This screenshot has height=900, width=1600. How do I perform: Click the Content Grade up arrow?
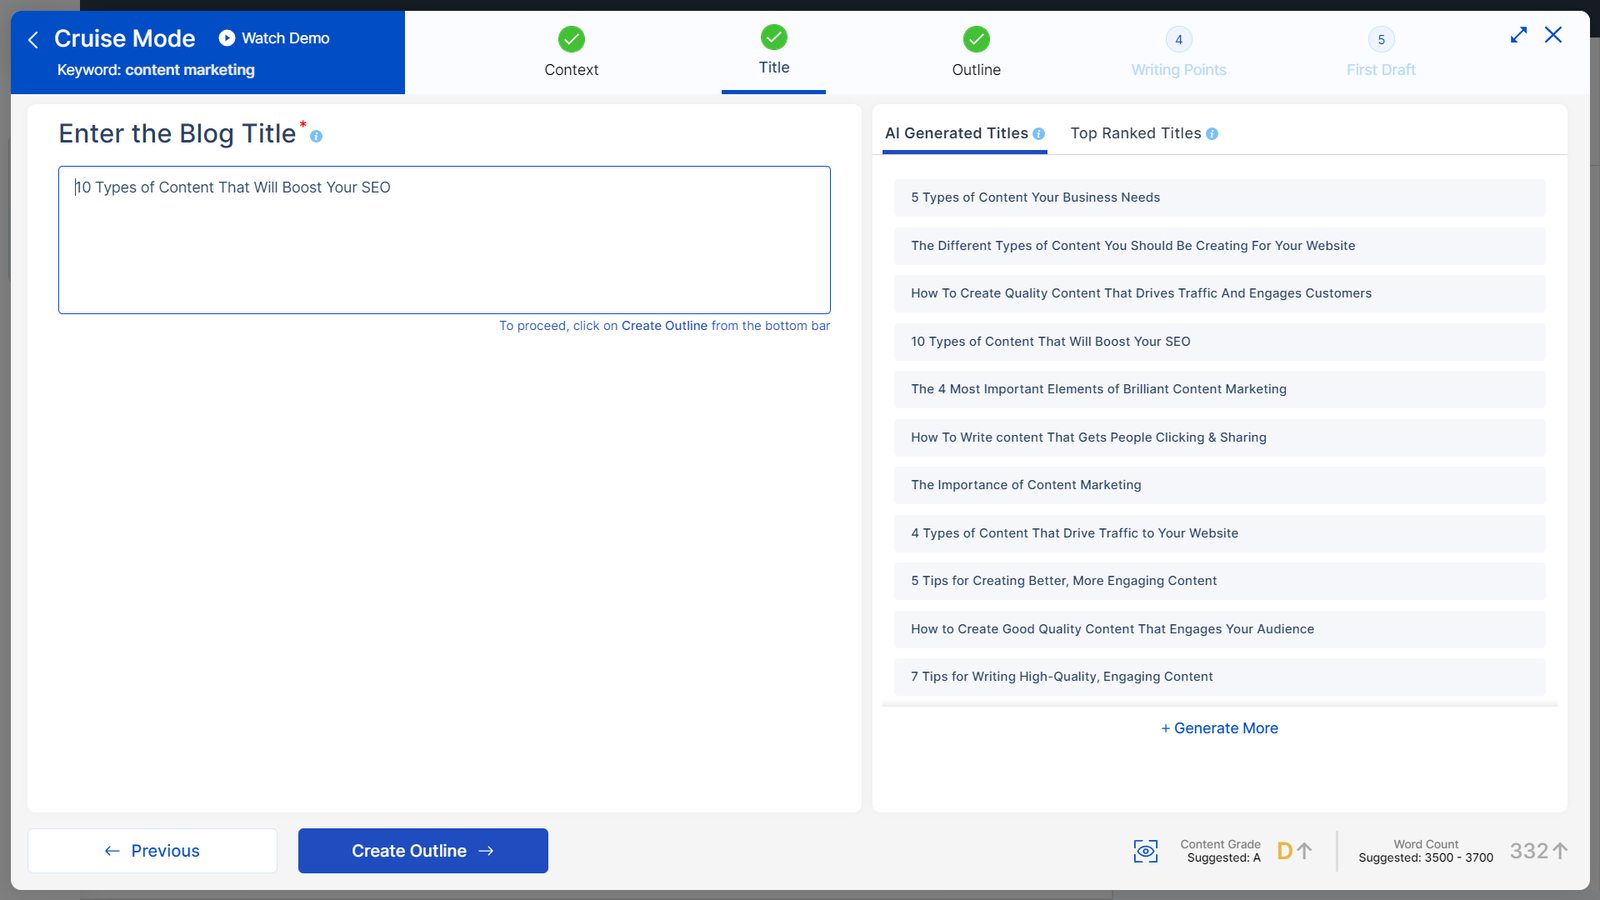pos(1304,851)
